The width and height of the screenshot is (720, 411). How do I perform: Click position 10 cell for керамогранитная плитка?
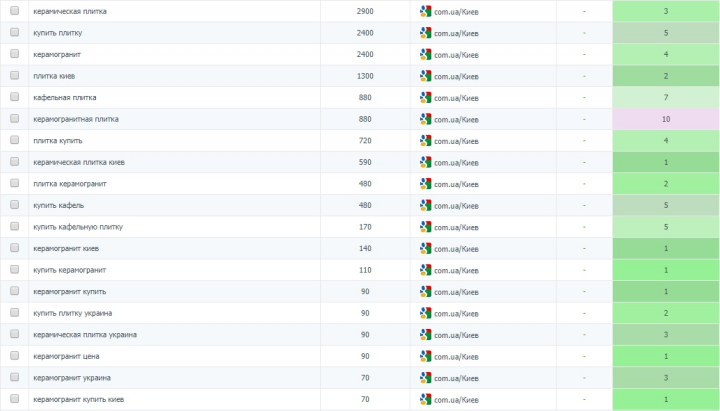pos(666,119)
